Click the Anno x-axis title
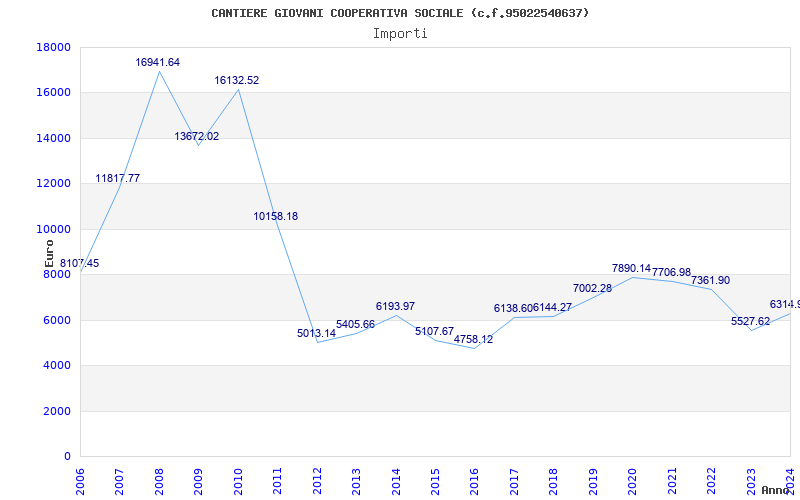 776,490
